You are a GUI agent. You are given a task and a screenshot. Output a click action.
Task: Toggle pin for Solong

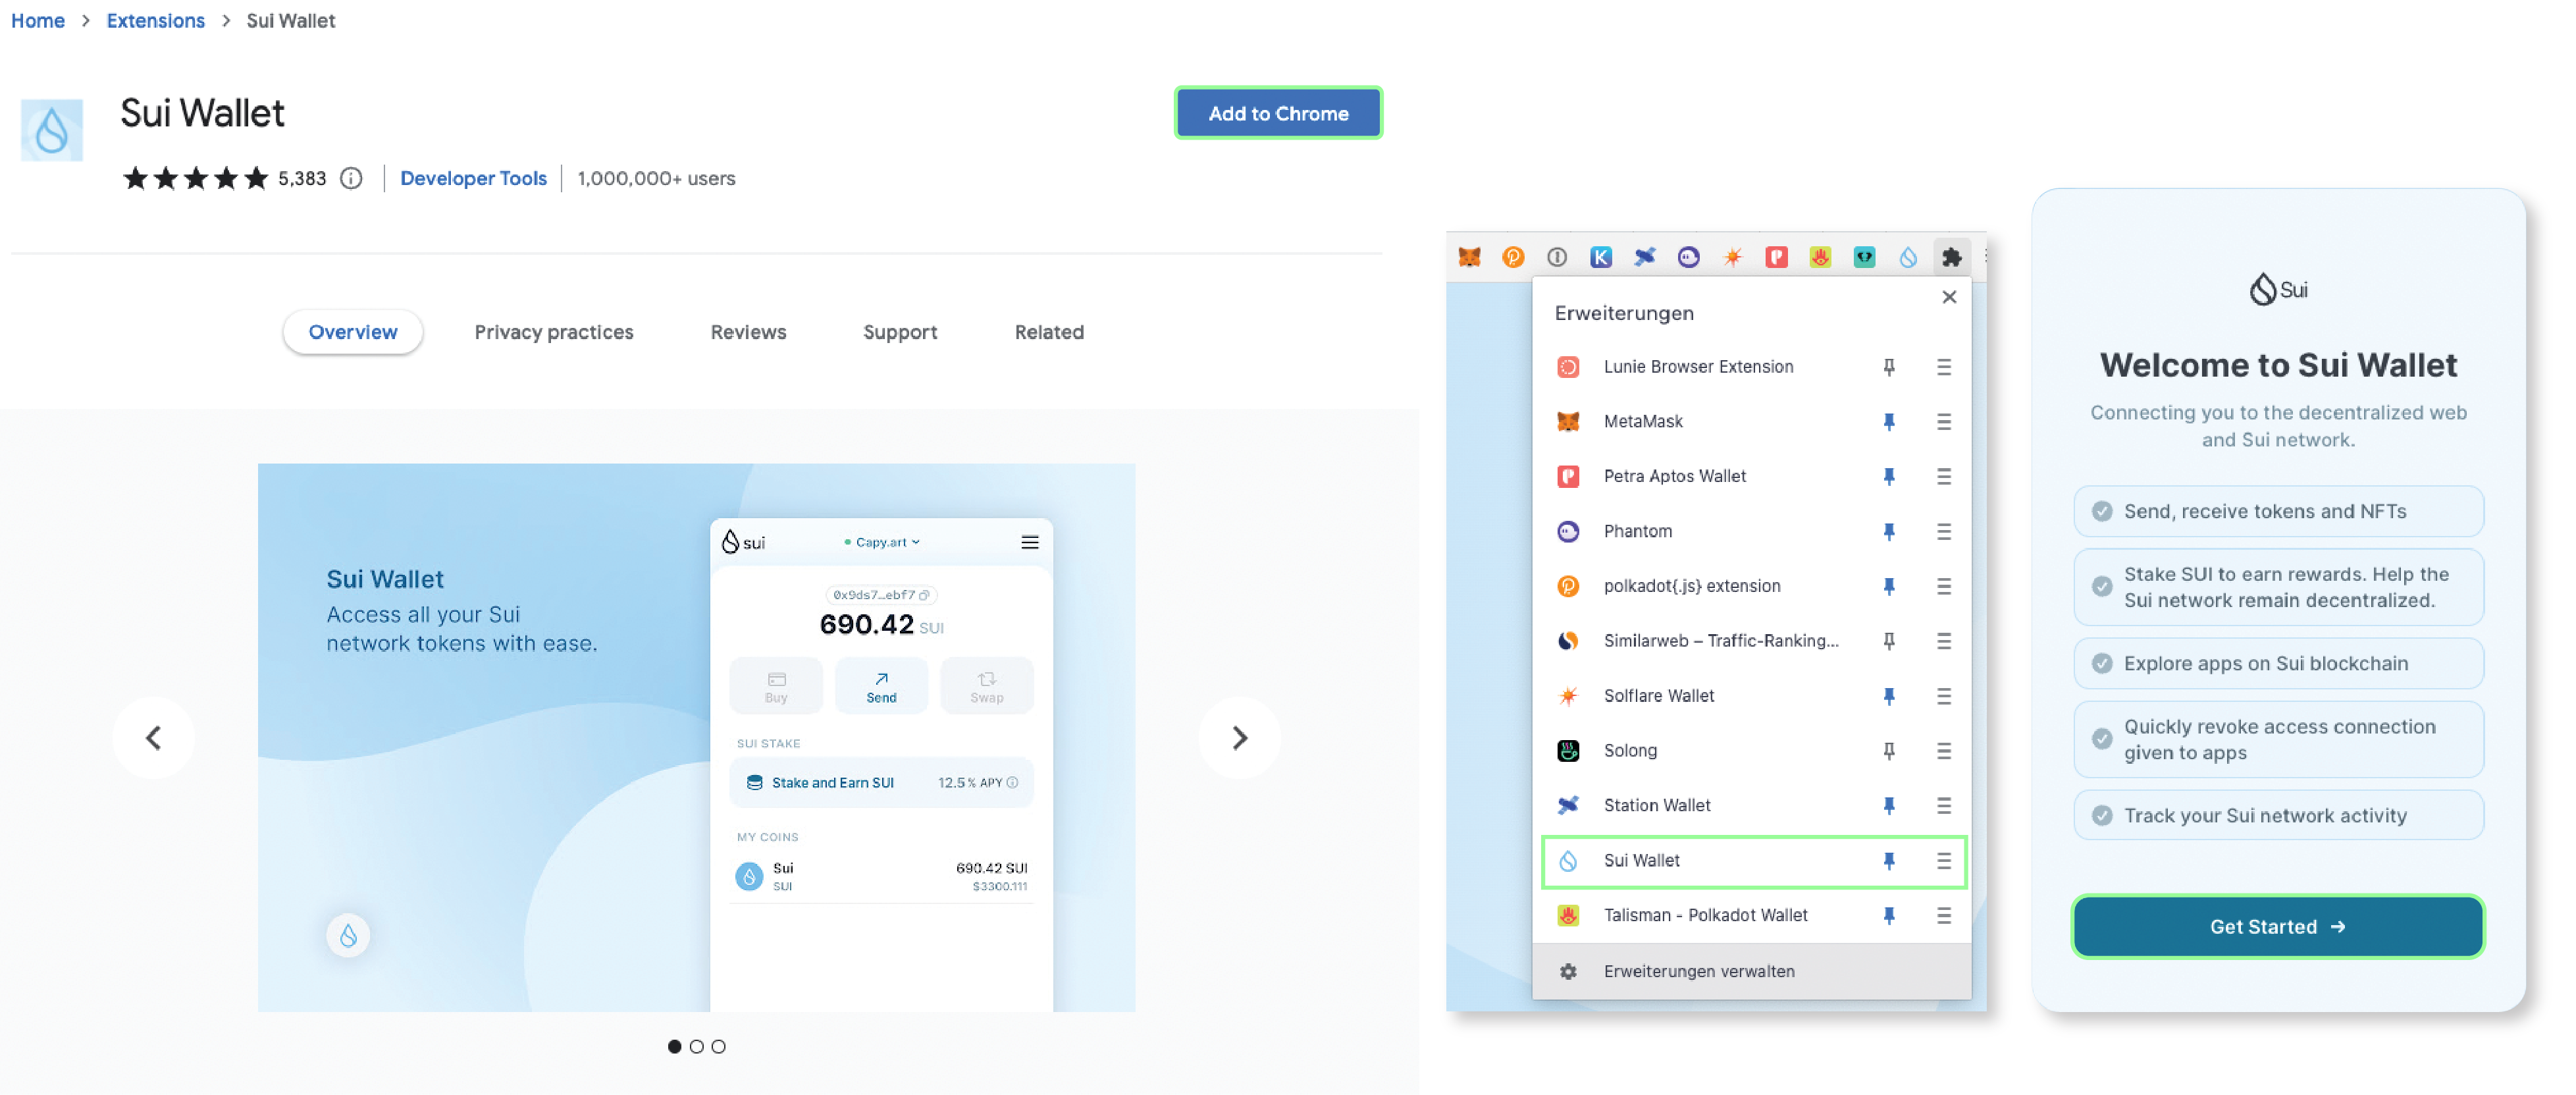pos(1889,751)
